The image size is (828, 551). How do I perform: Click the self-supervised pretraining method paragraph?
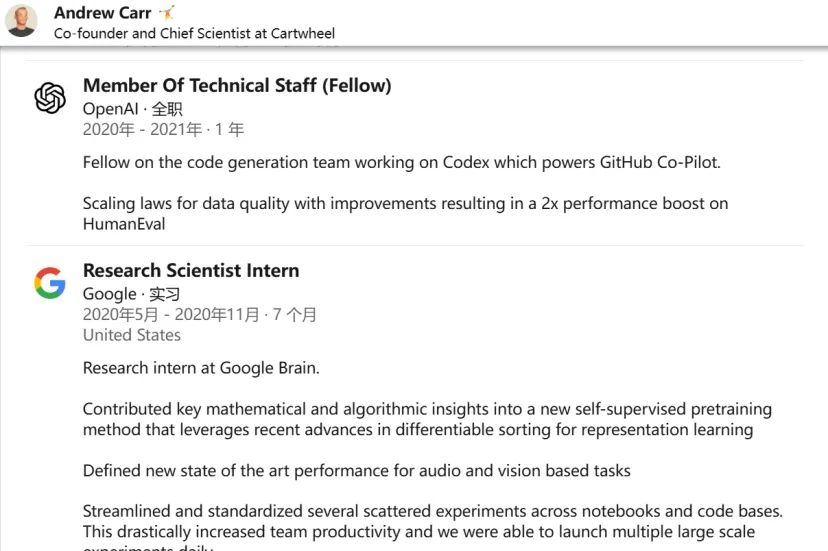[427, 419]
